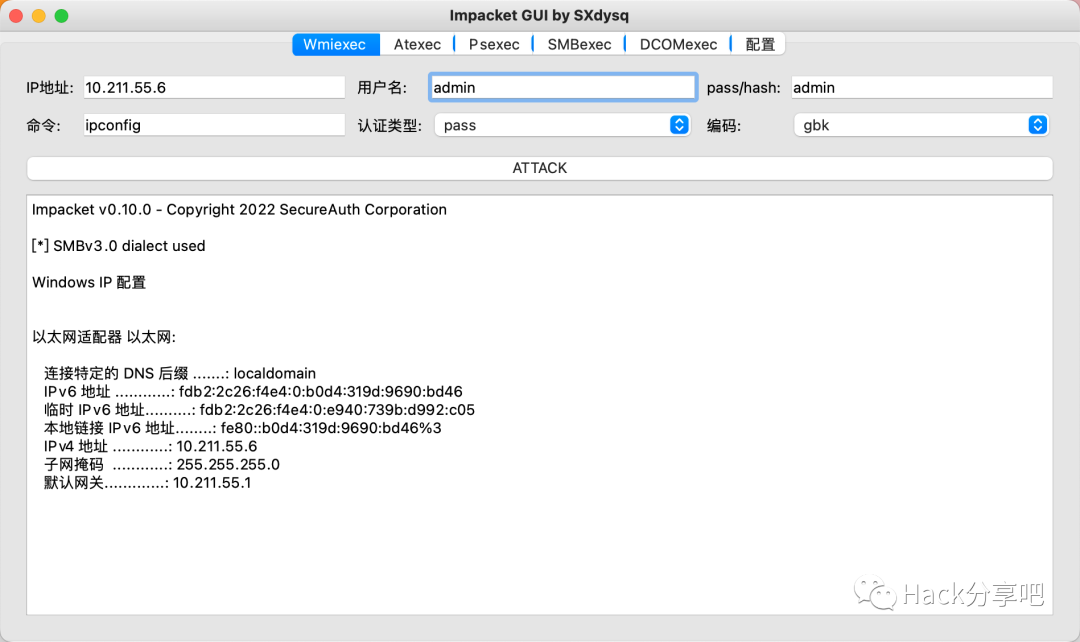Select the currently active Wmiexec tab

click(x=335, y=44)
